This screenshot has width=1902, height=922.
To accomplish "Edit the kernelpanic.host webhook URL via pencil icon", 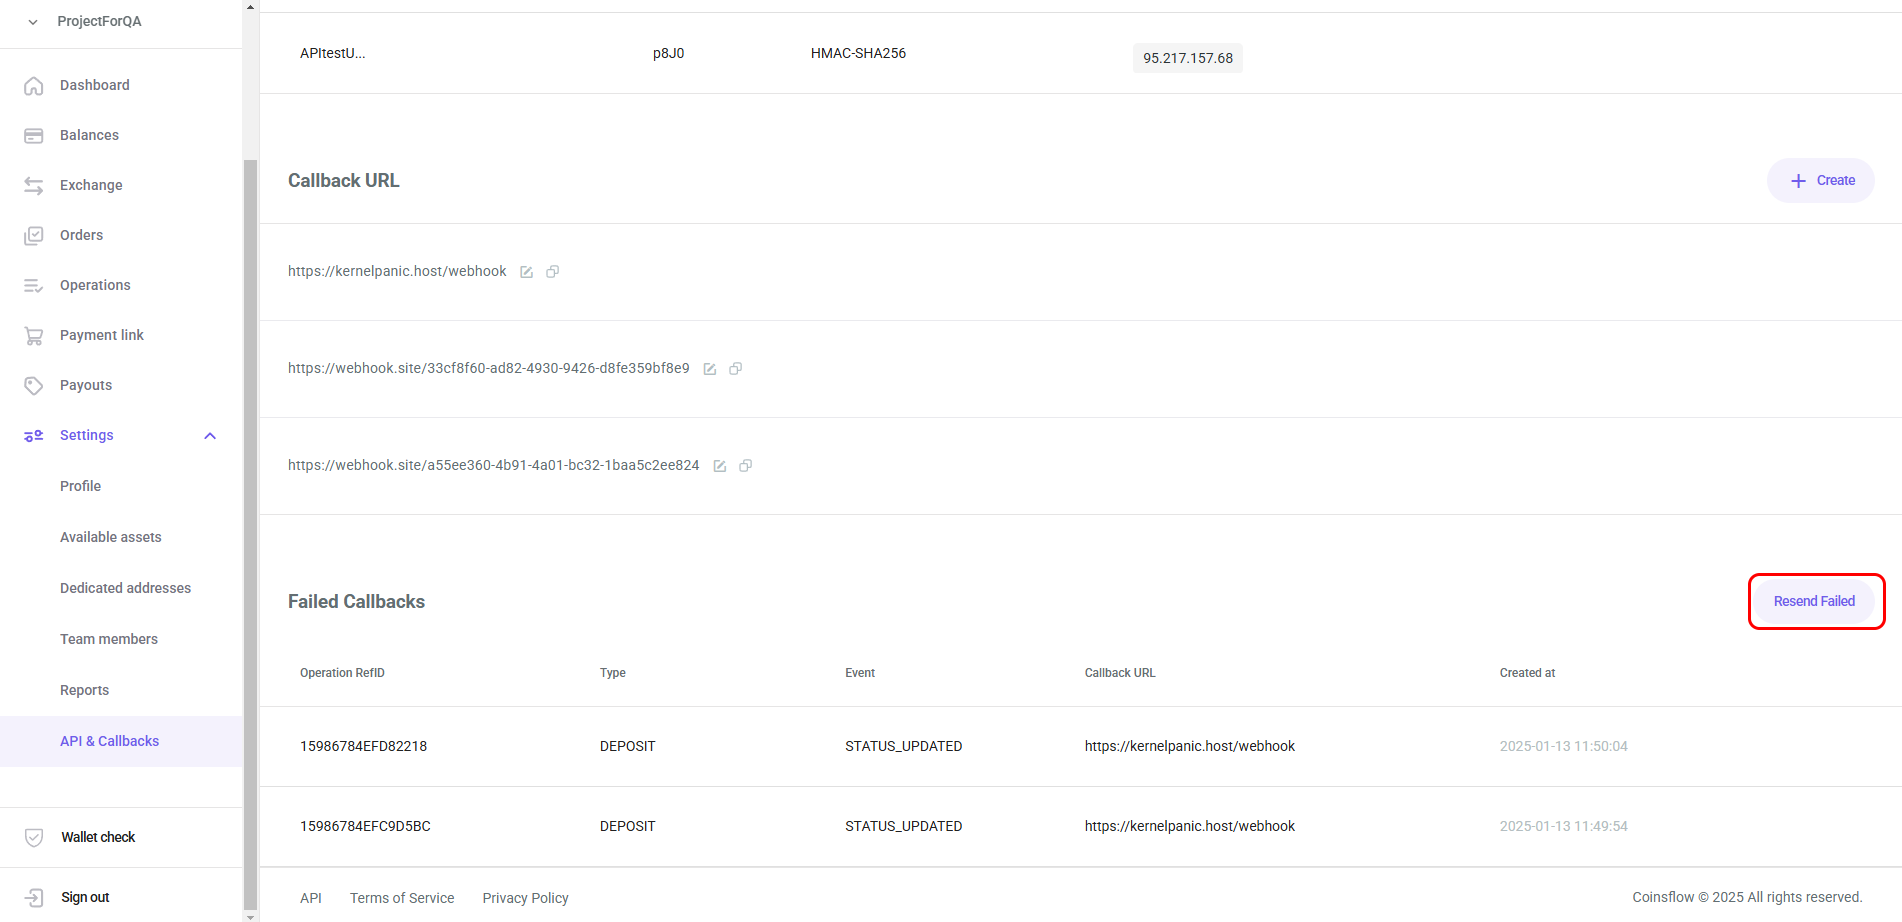I will pyautogui.click(x=527, y=271).
